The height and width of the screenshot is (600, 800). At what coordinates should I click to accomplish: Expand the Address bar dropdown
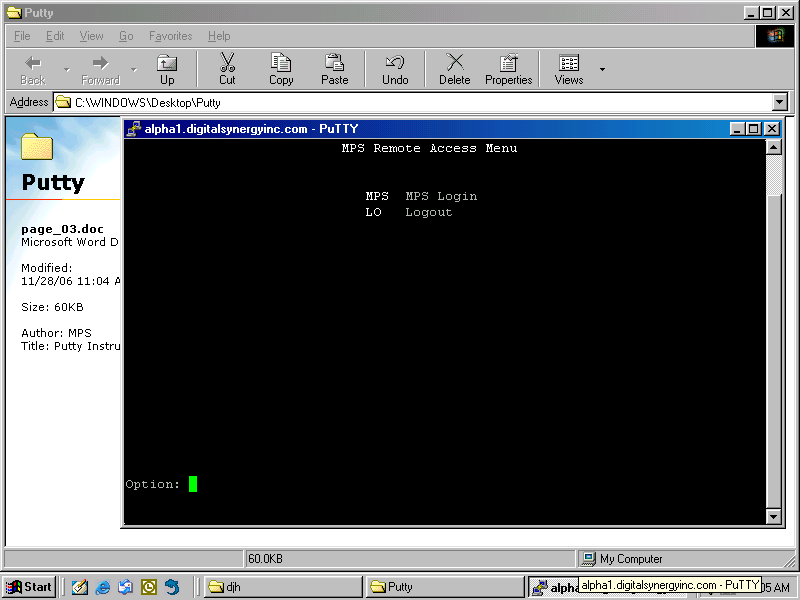coord(779,102)
